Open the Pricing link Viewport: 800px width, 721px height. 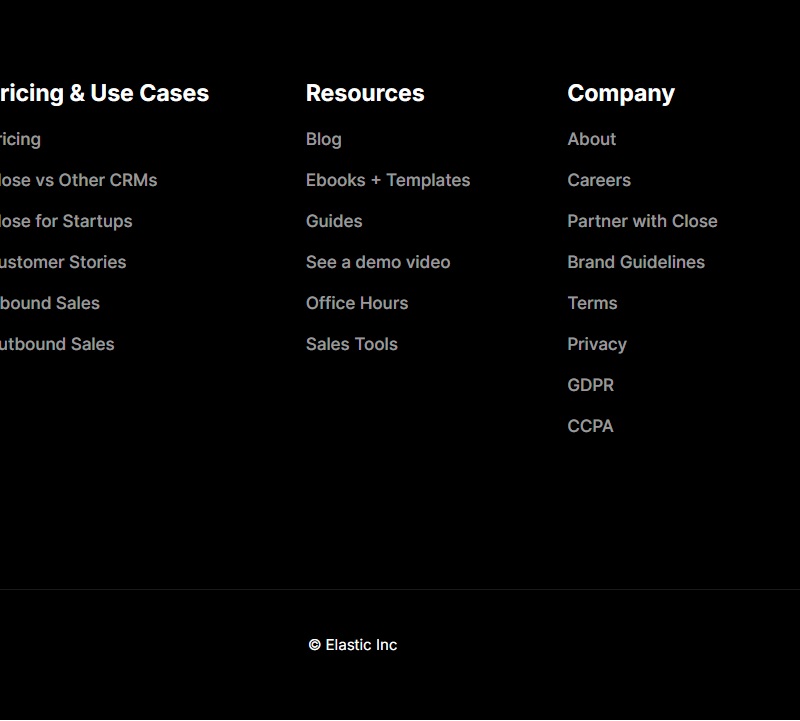pyautogui.click(x=20, y=139)
